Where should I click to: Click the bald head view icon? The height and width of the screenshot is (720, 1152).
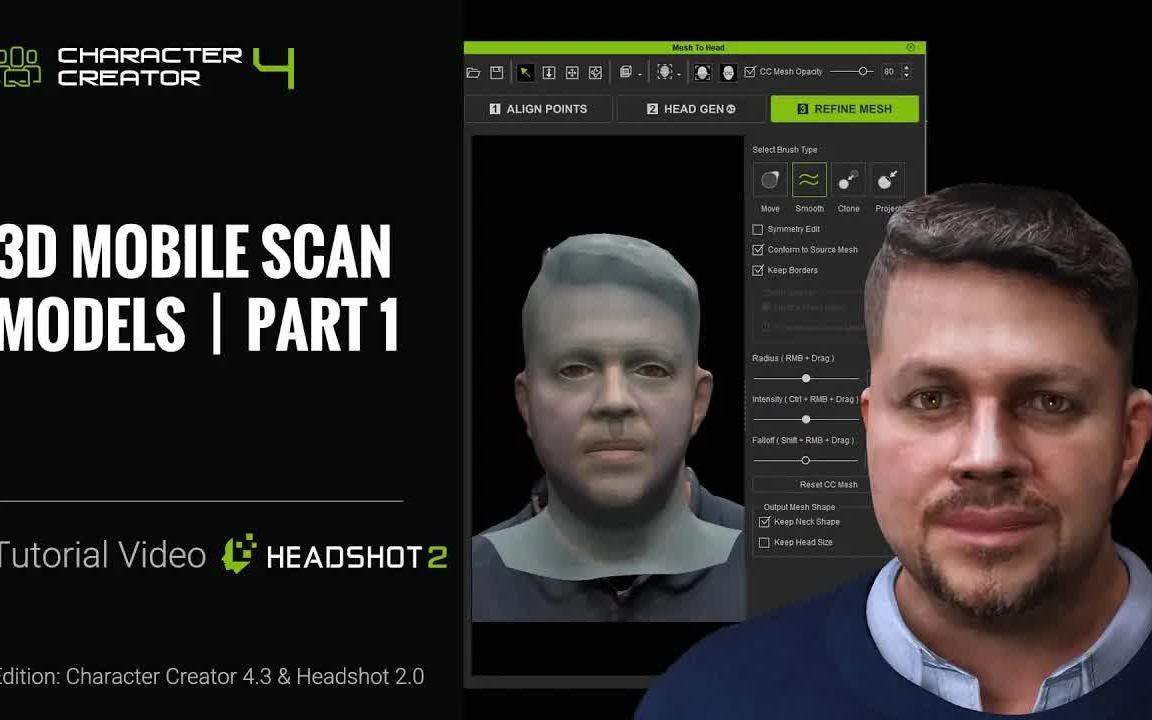[x=728, y=72]
